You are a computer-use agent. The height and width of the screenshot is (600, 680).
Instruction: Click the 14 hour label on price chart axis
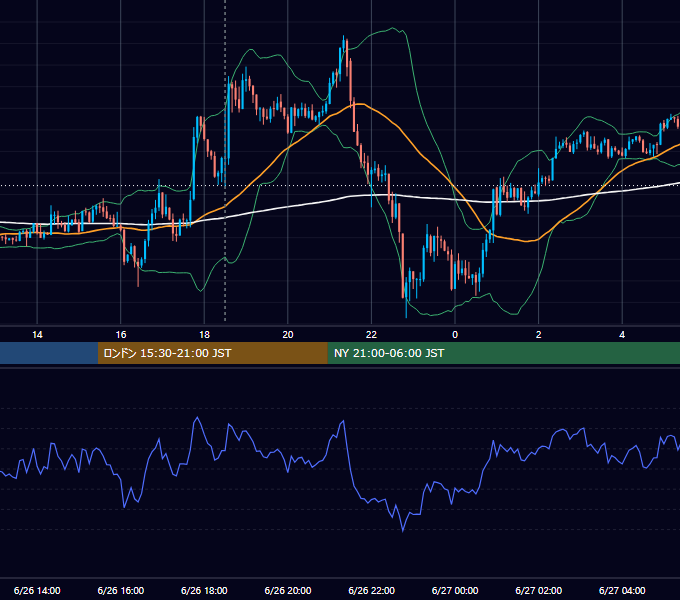37,335
